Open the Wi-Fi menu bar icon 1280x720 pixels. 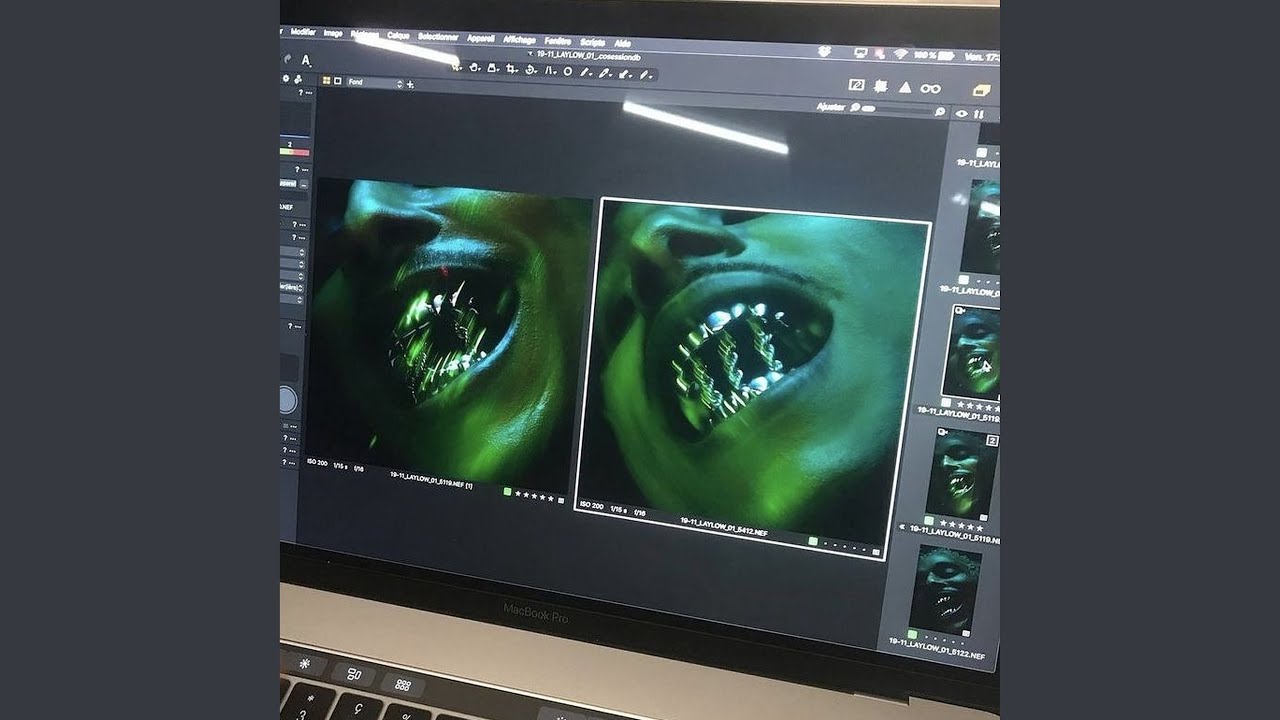click(x=900, y=54)
